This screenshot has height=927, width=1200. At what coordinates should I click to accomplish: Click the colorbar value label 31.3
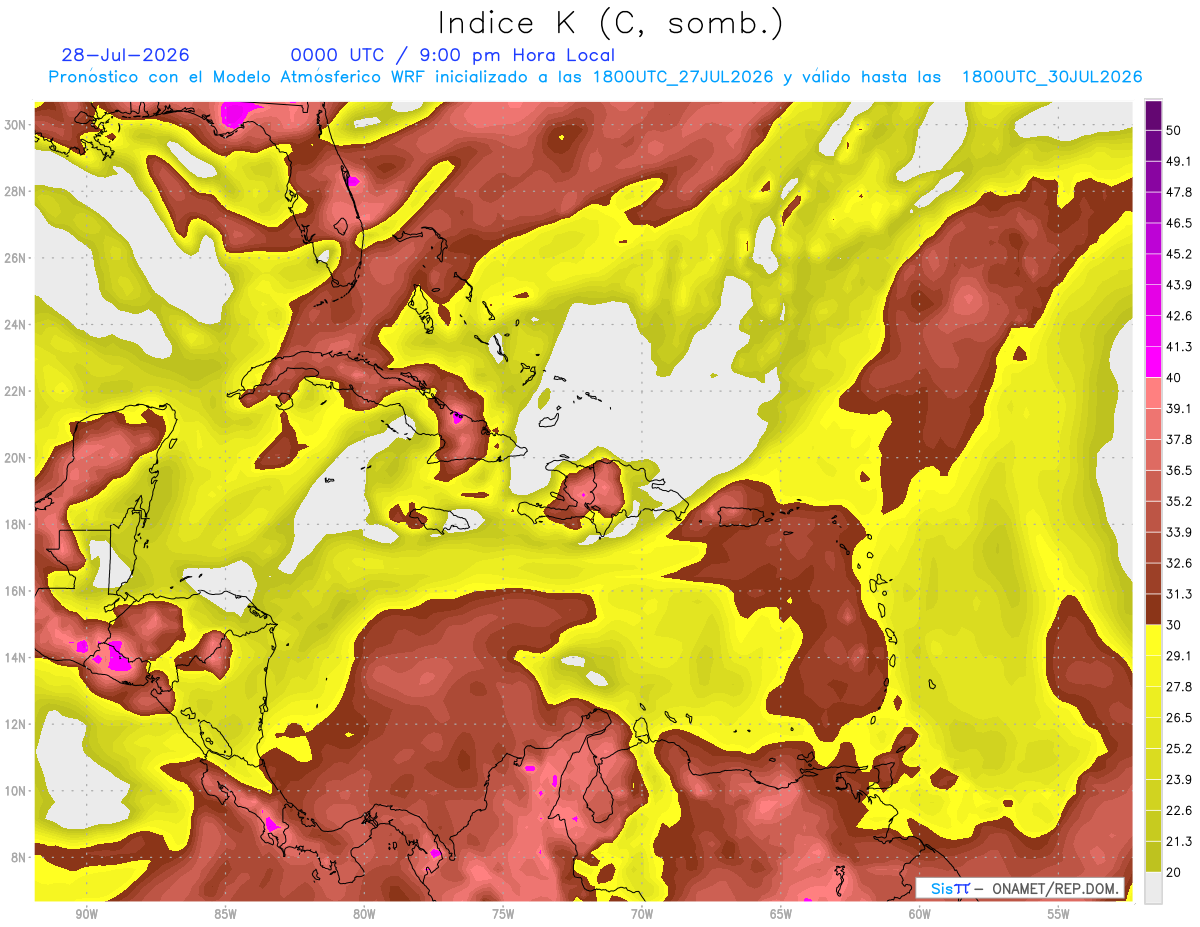[x=1179, y=594]
